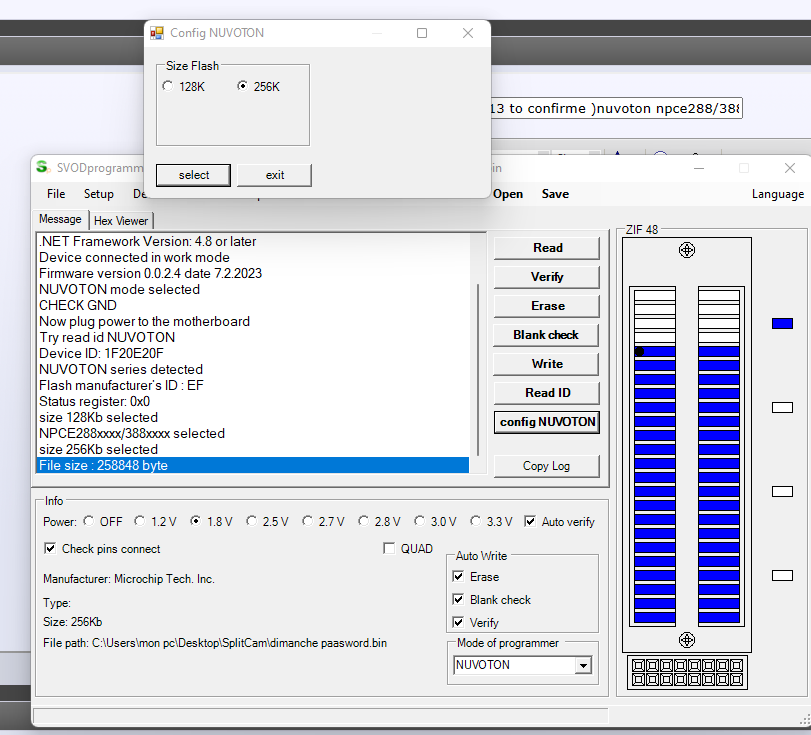Click the black pin 1 marker in socket
Image resolution: width=811 pixels, height=735 pixels.
click(x=639, y=351)
